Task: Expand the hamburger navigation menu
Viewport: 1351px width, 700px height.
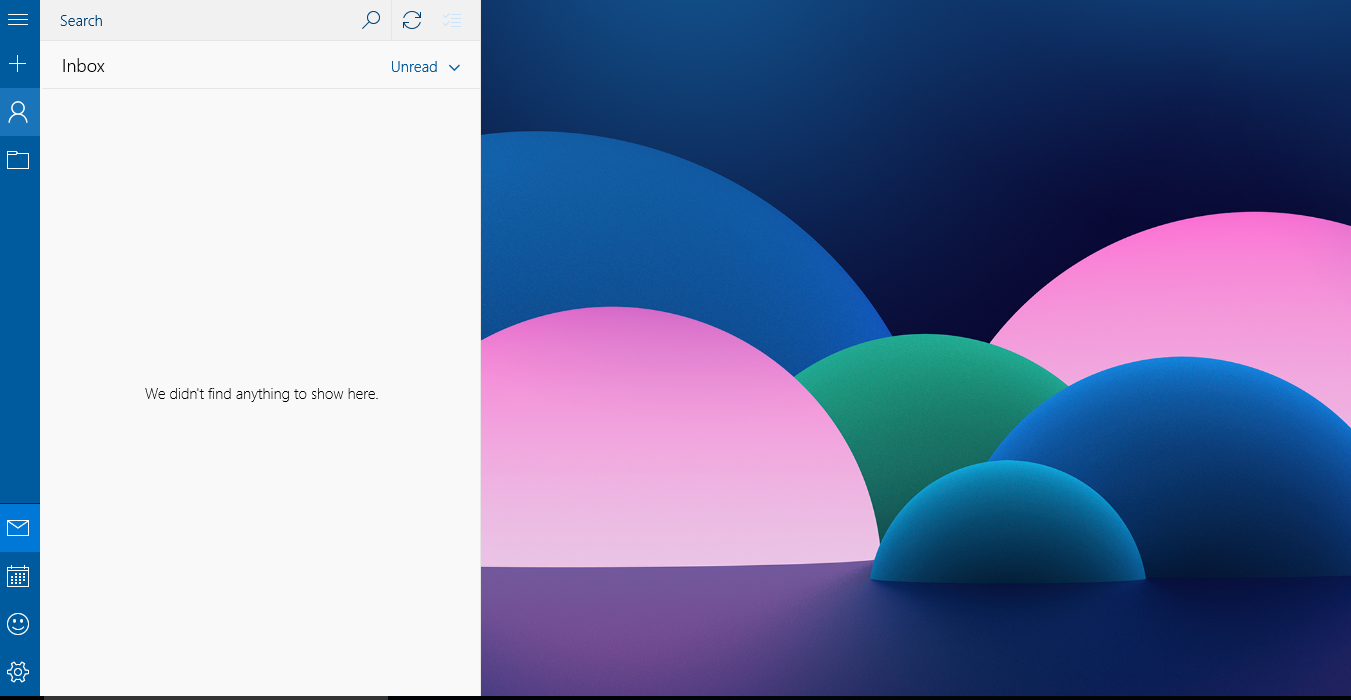Action: [x=18, y=20]
